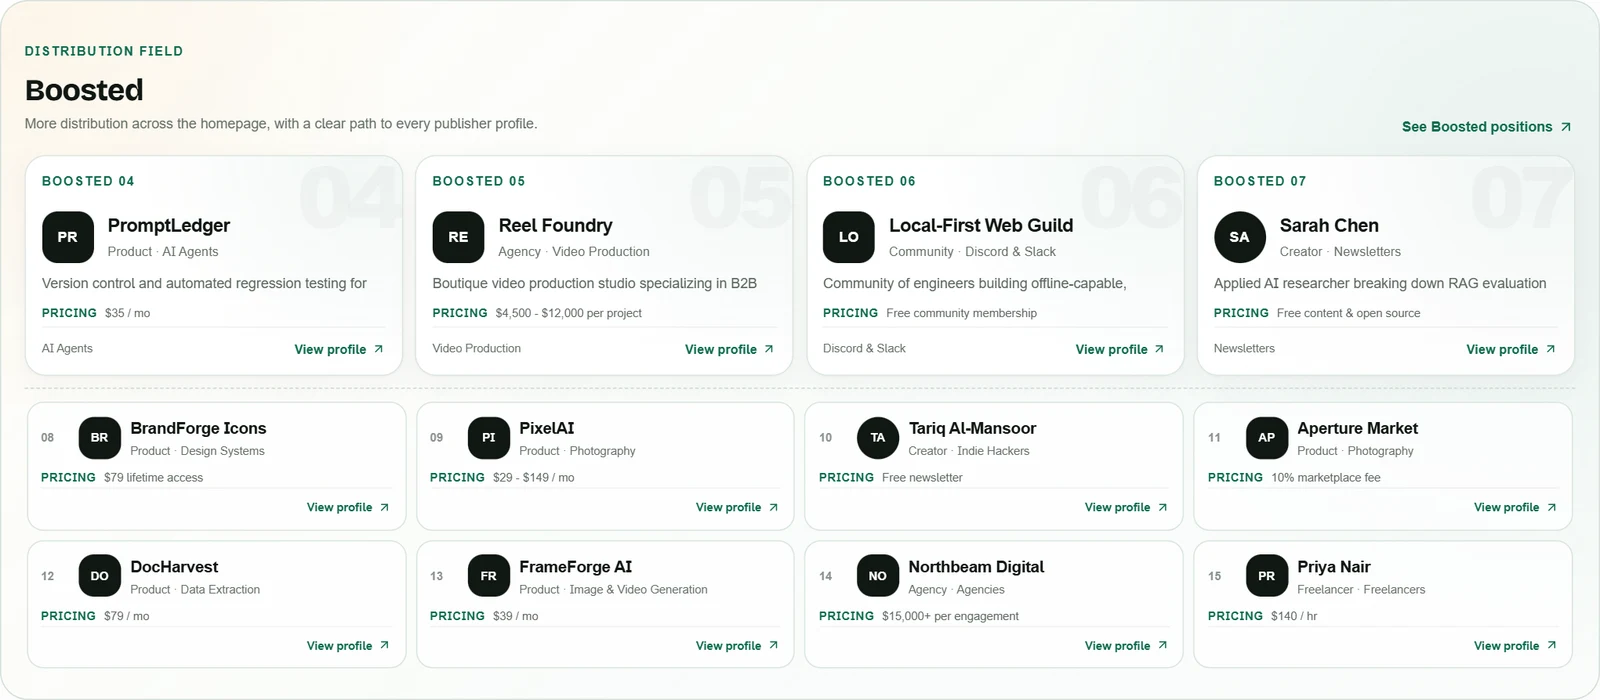Image resolution: width=1600 pixels, height=700 pixels.
Task: Click the Video Production footer tag
Action: point(476,348)
